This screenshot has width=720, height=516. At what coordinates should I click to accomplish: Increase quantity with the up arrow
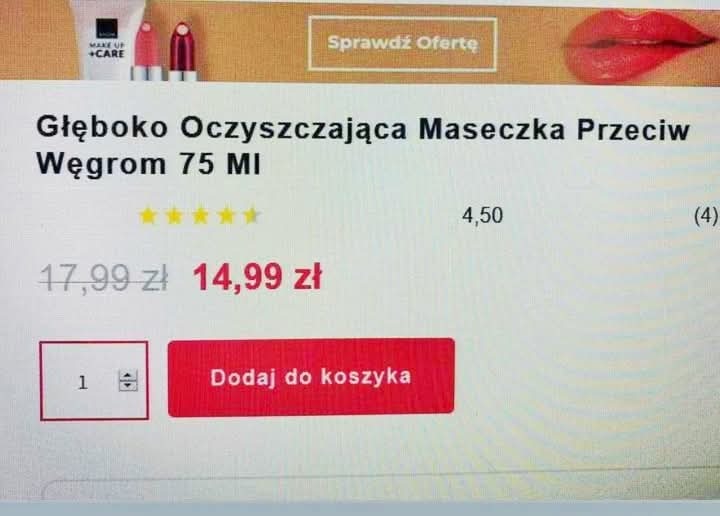(128, 376)
